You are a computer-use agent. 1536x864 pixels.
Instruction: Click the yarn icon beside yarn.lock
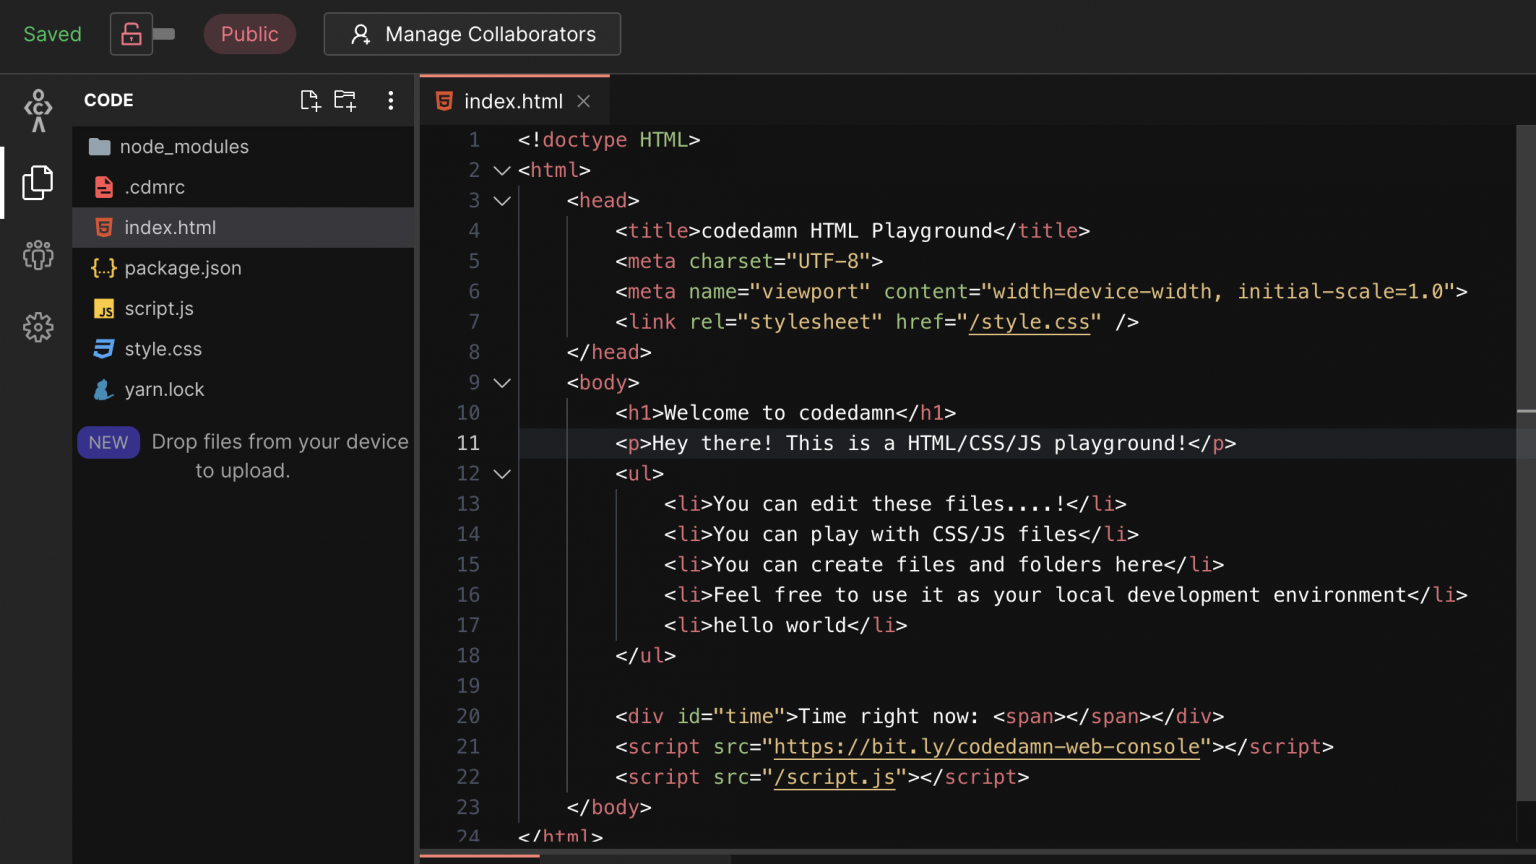coord(104,389)
